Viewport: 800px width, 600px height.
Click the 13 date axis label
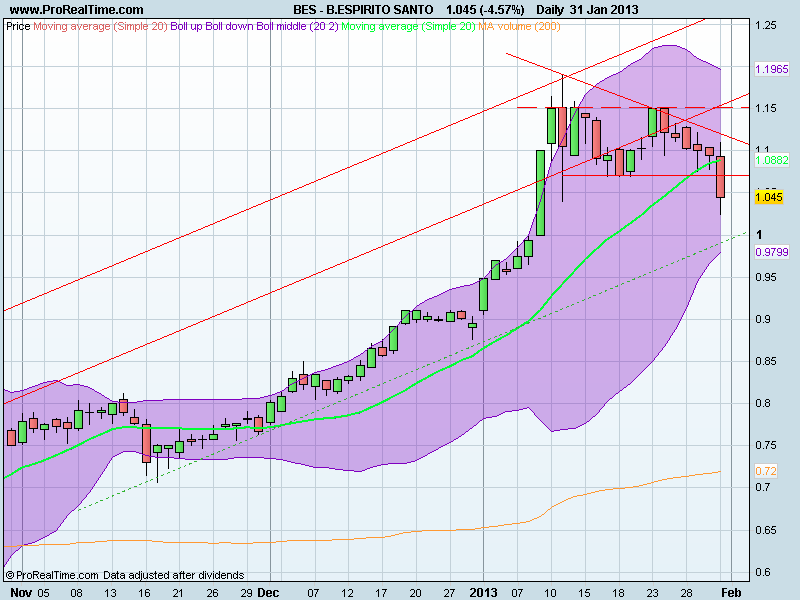click(110, 592)
